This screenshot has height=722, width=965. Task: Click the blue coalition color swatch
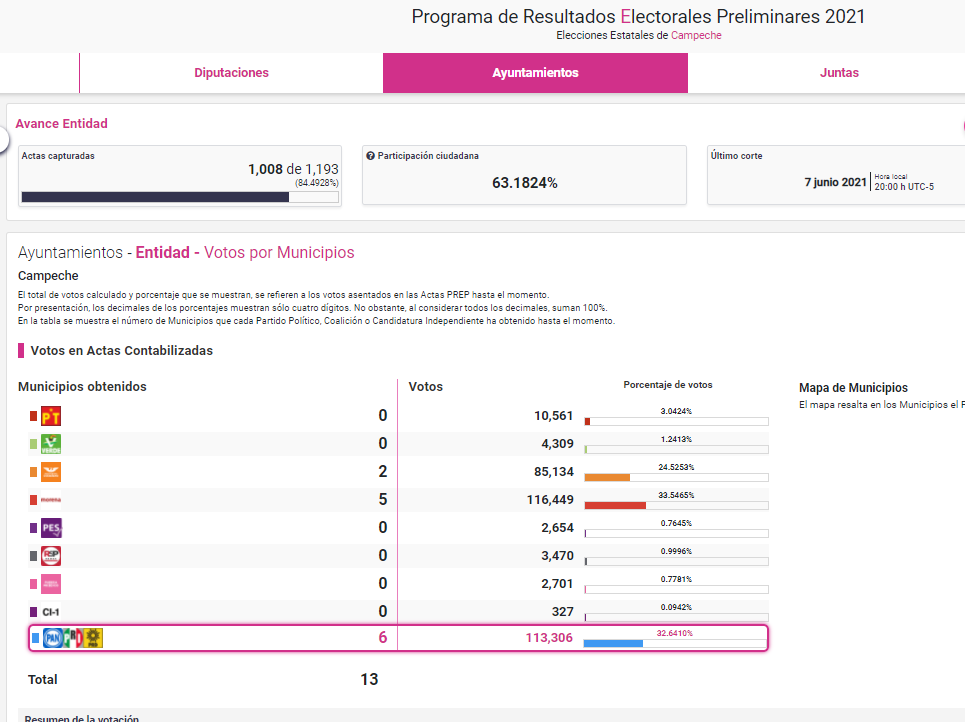35,638
